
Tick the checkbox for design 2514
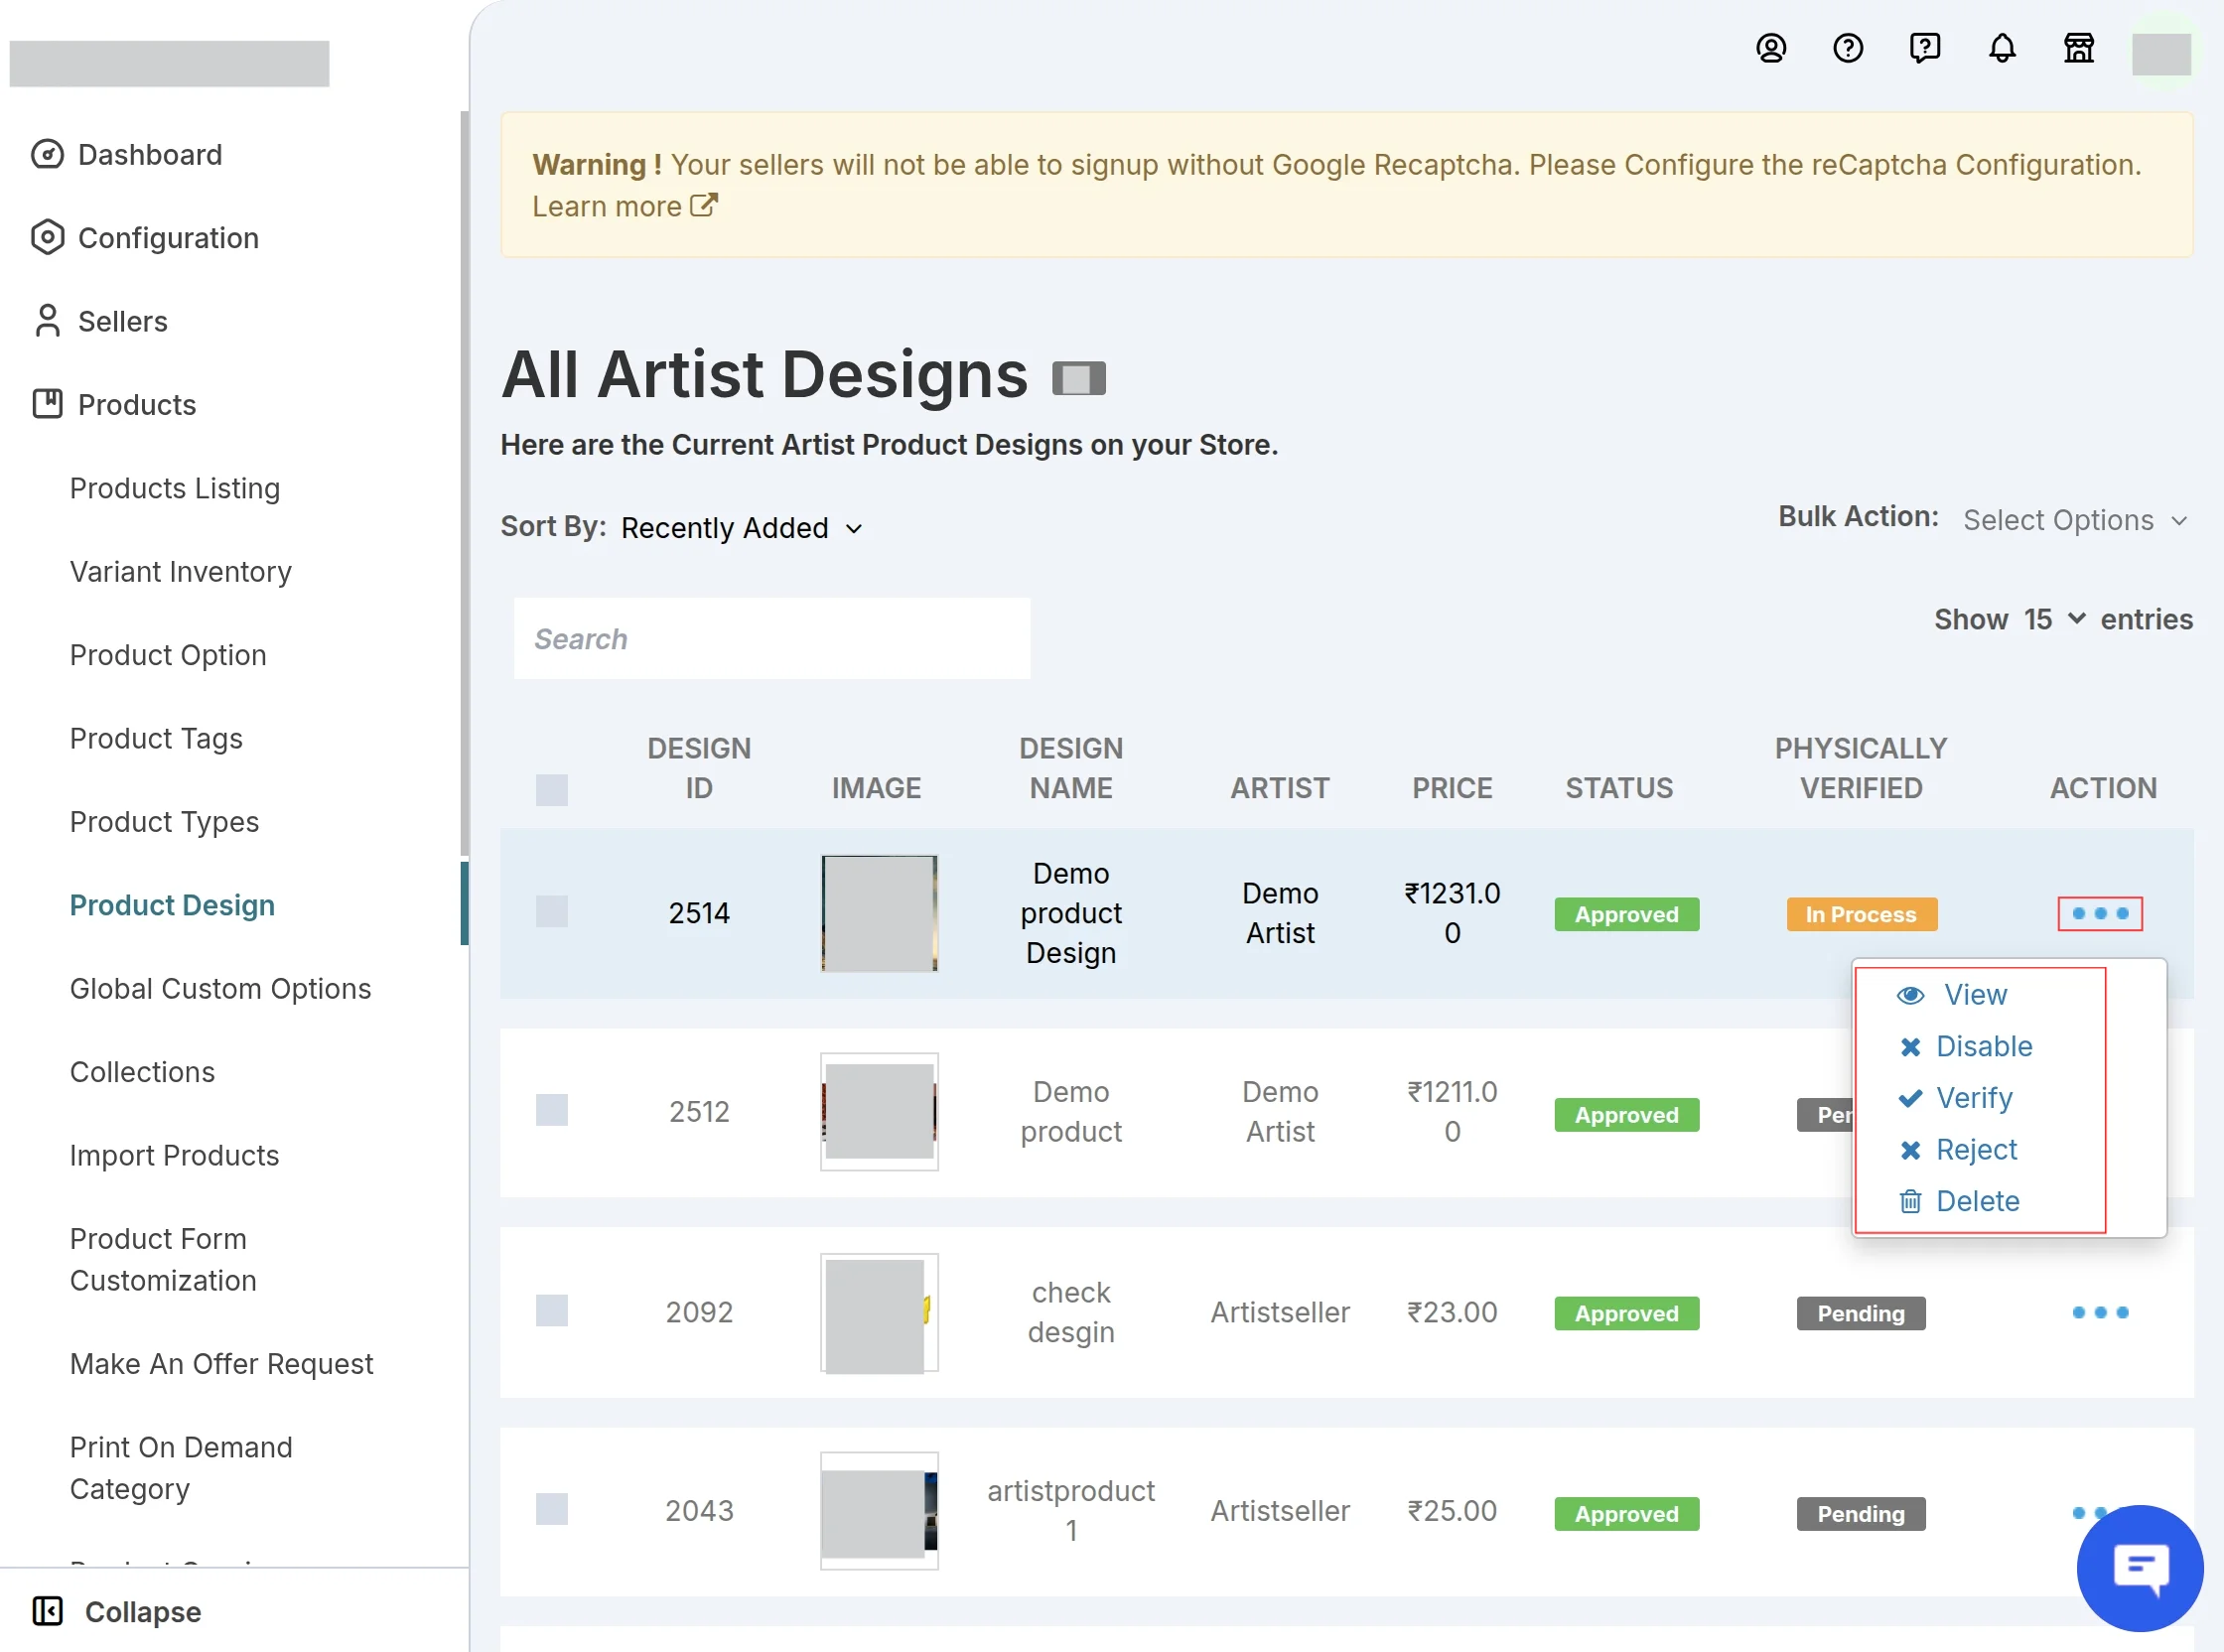click(x=551, y=911)
